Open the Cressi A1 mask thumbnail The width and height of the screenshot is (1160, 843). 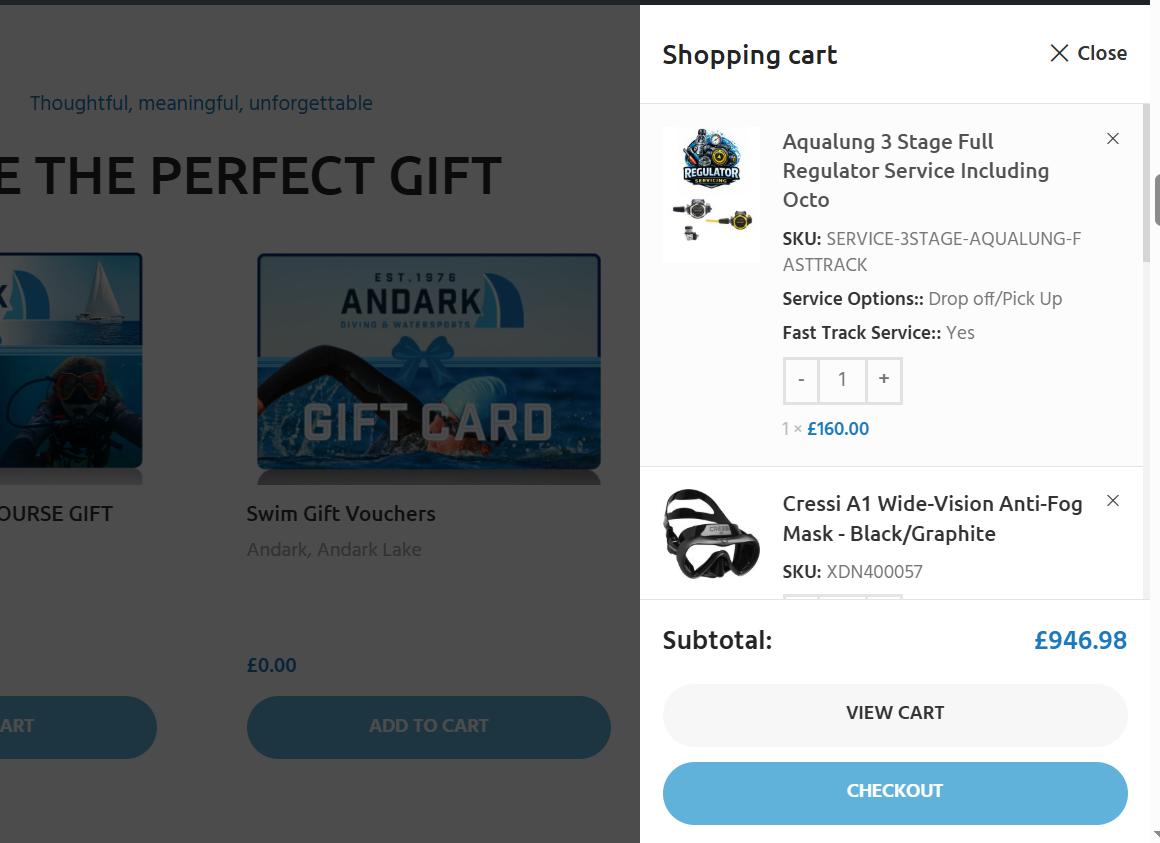tap(712, 534)
